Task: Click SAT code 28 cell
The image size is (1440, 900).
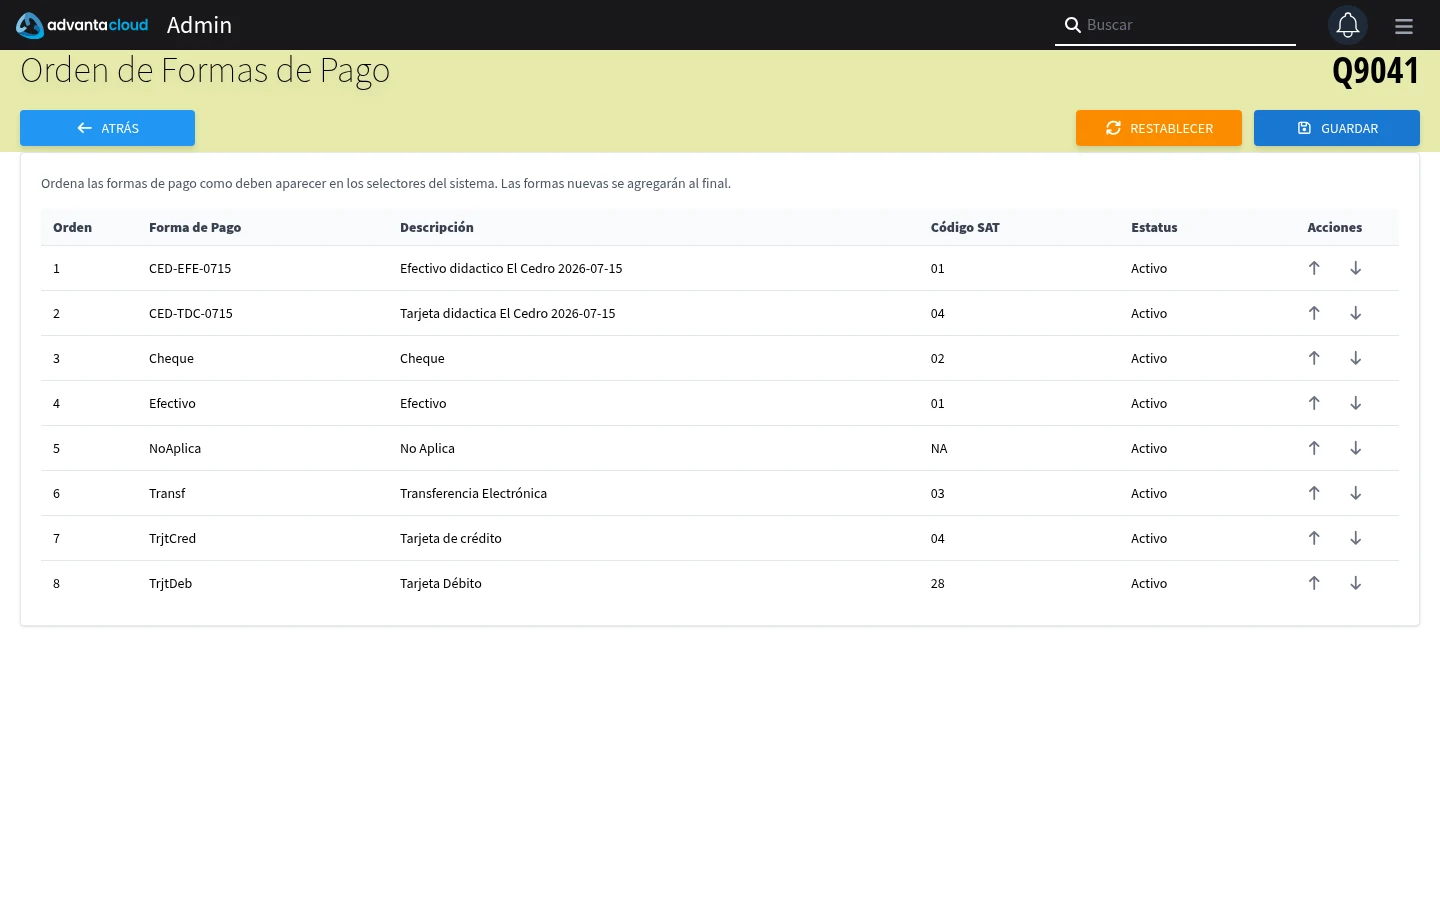Action: [x=937, y=583]
